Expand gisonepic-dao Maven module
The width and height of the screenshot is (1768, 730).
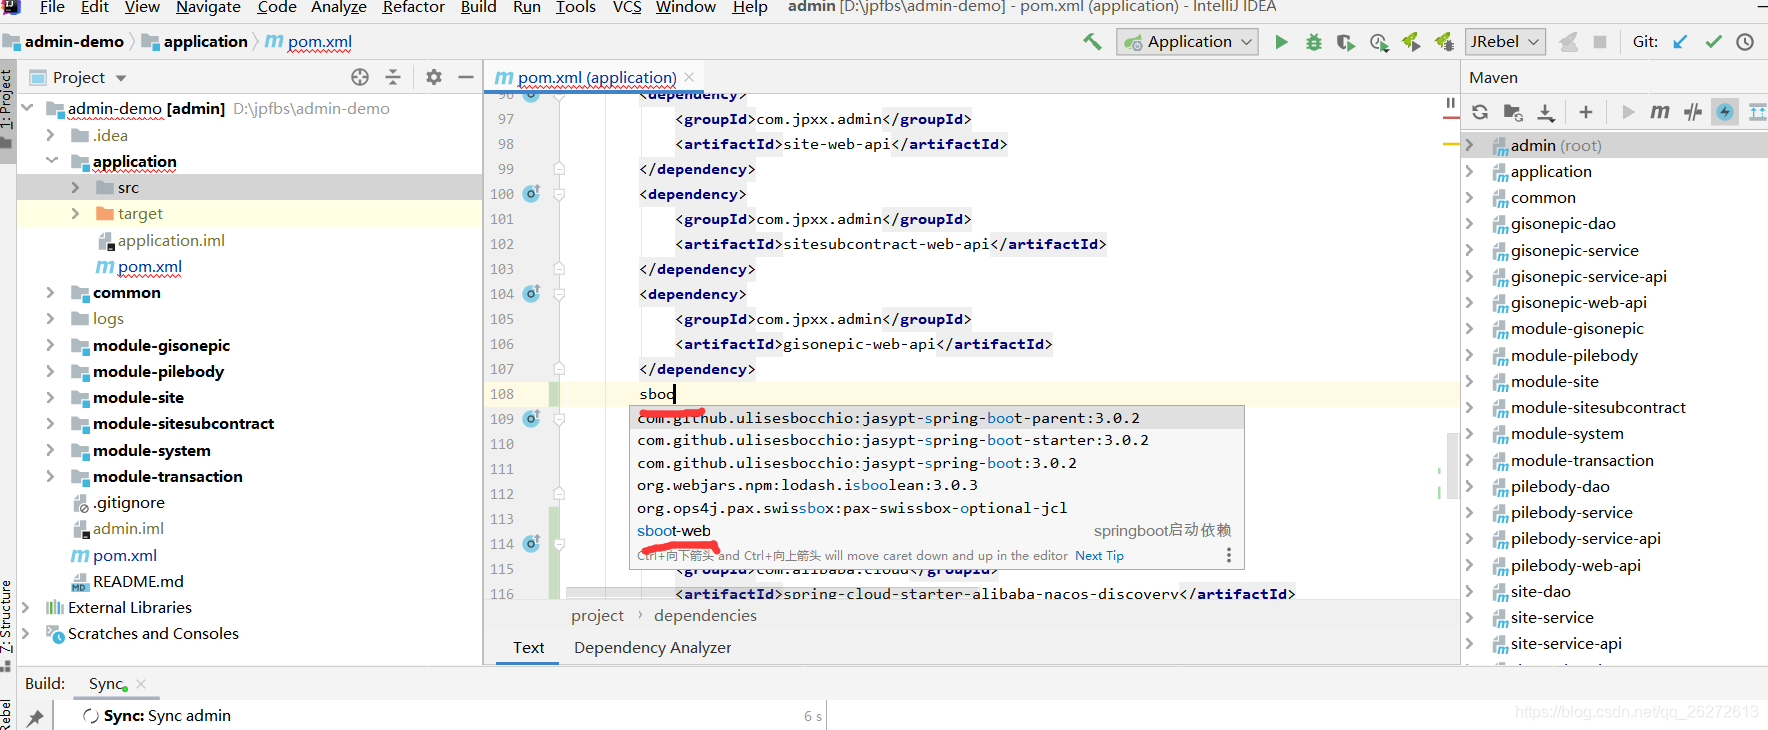pos(1469,223)
